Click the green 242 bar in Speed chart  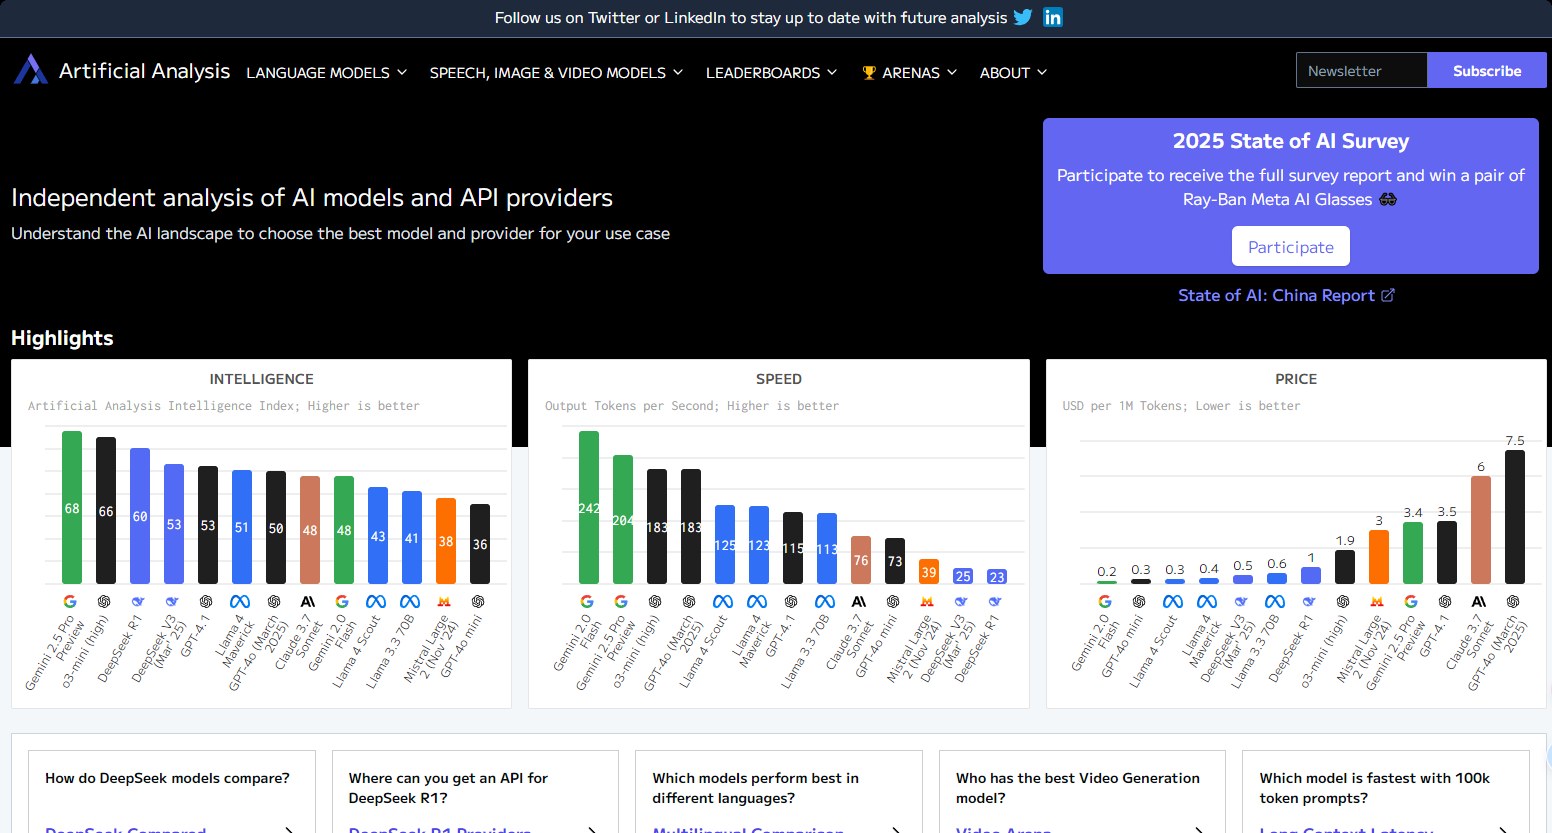pyautogui.click(x=589, y=507)
